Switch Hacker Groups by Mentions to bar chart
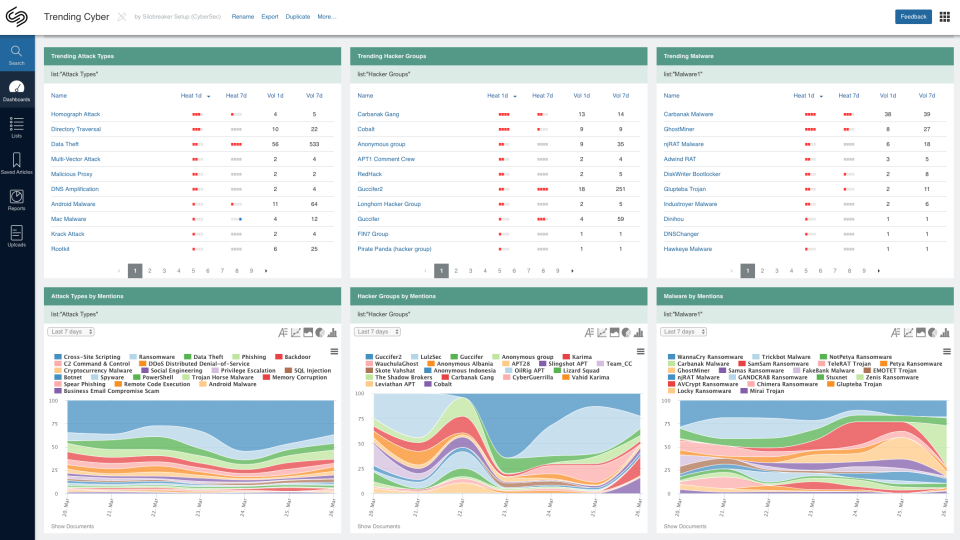960x540 pixels. tap(638, 332)
